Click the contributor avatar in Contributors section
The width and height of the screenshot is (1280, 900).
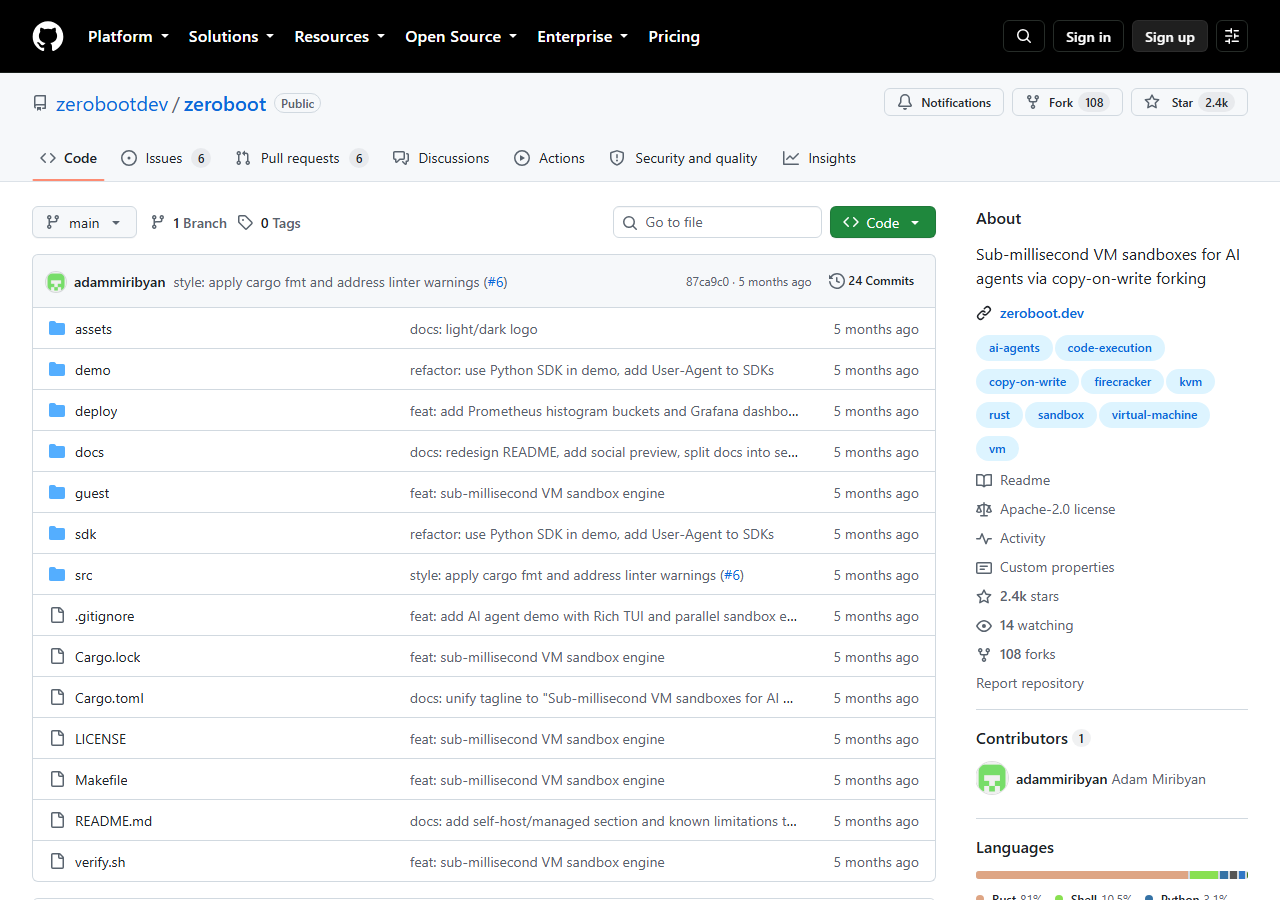[x=992, y=779]
